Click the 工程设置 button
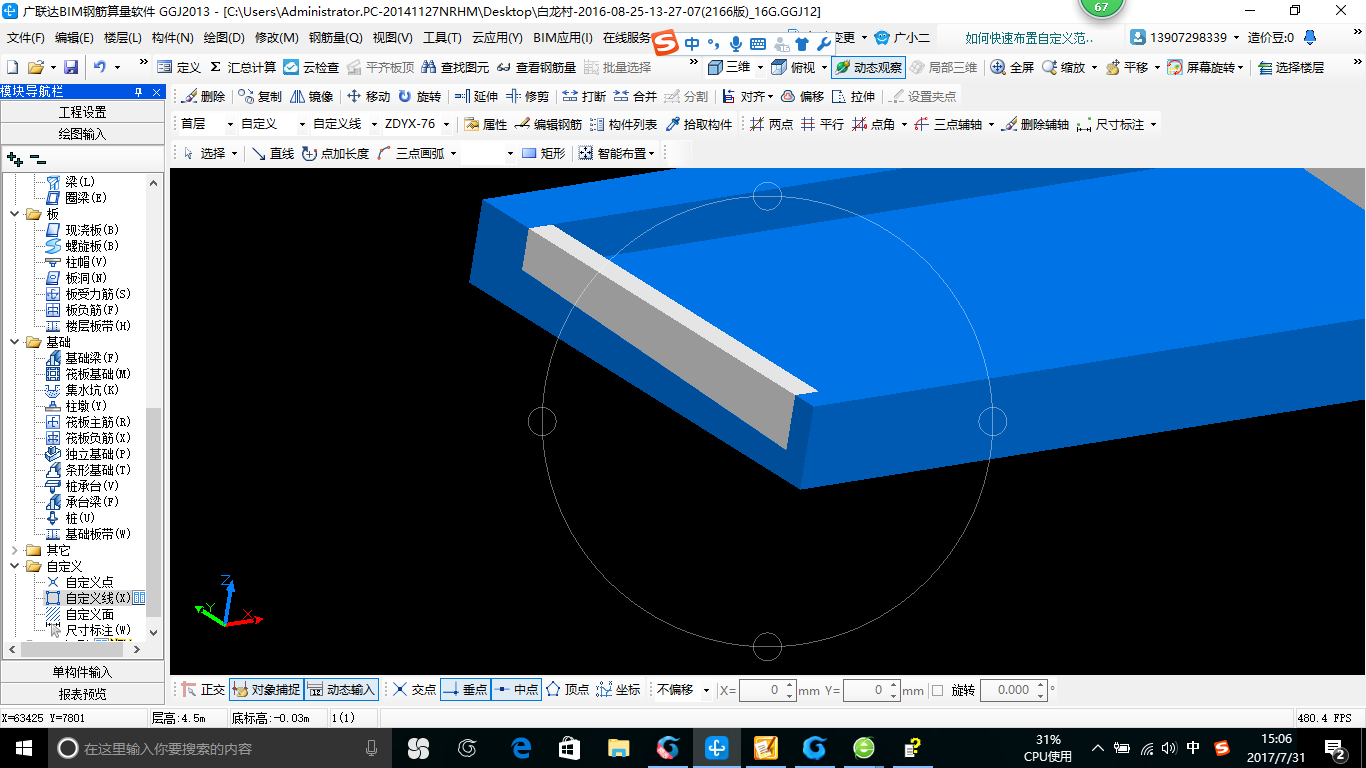Image resolution: width=1366 pixels, height=768 pixels. click(82, 112)
